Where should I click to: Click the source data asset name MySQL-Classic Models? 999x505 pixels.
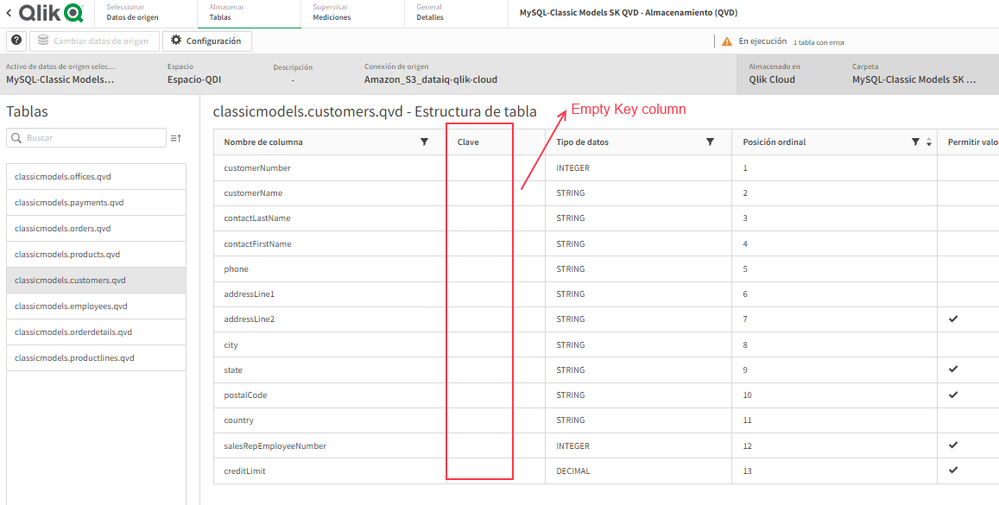tap(60, 80)
